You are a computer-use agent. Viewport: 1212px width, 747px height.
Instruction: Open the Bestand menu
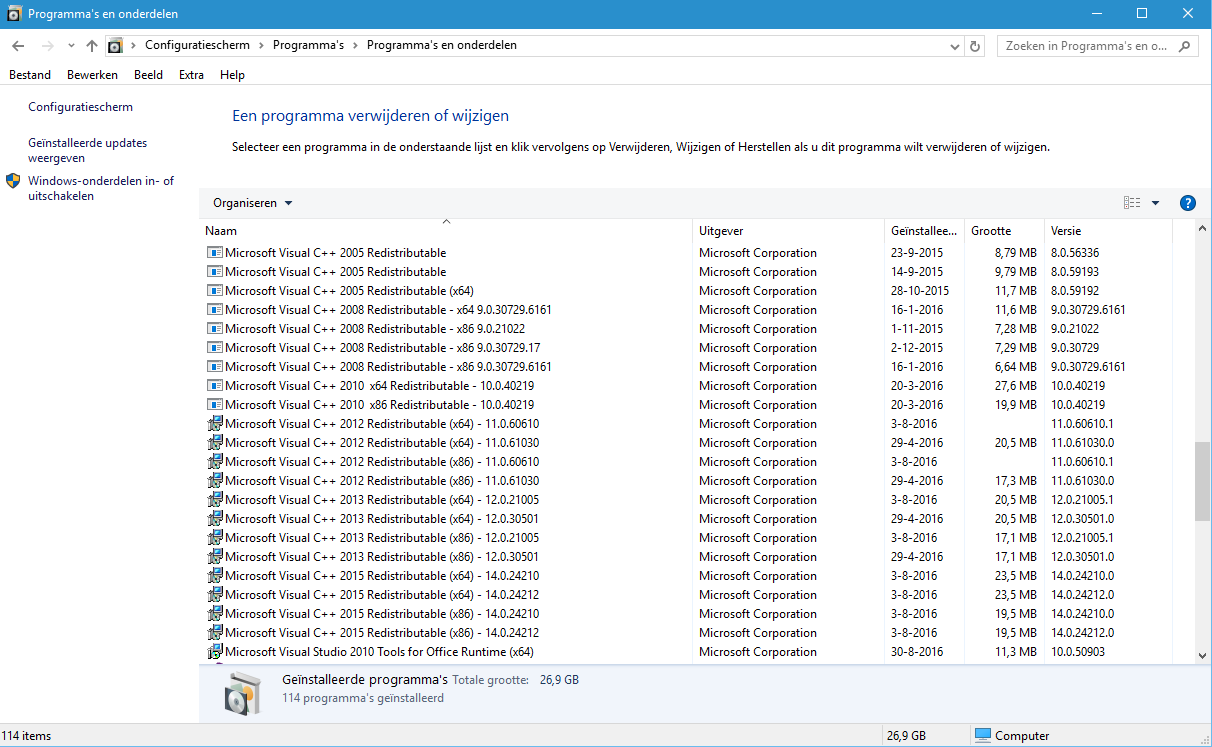[30, 75]
